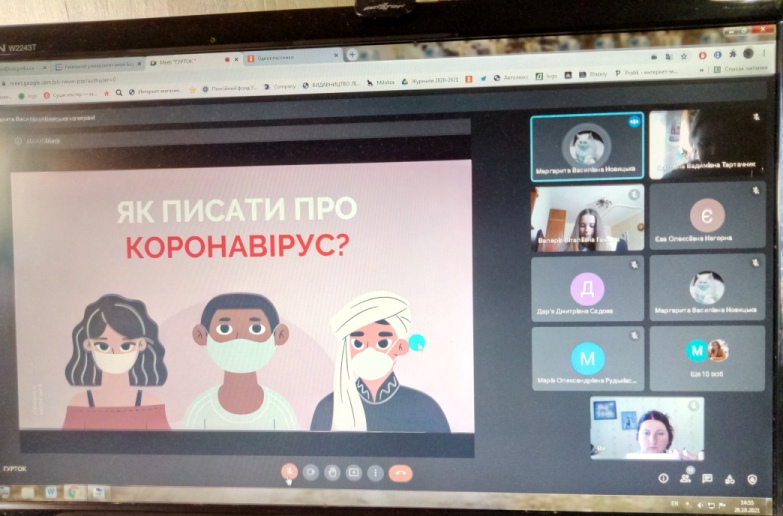Close the Meet 'ГУРТОК' tab
The image size is (783, 516).
pyautogui.click(x=236, y=59)
